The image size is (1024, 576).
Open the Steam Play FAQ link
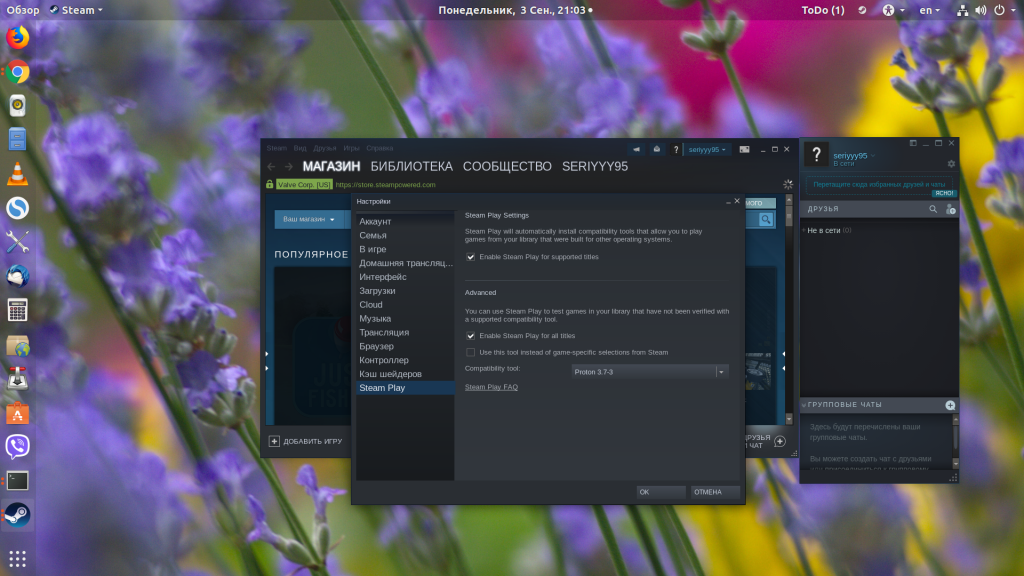[x=491, y=387]
